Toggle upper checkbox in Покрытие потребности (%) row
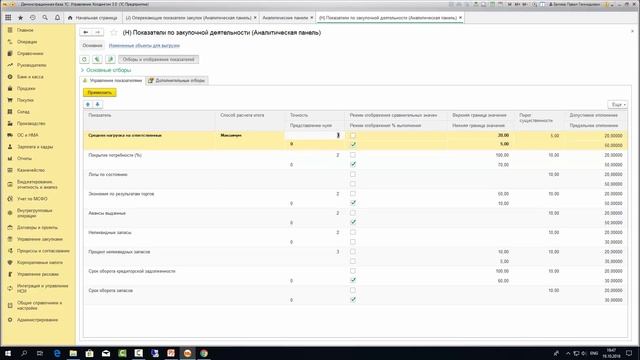Image resolution: width=640 pixels, height=360 pixels. click(353, 155)
